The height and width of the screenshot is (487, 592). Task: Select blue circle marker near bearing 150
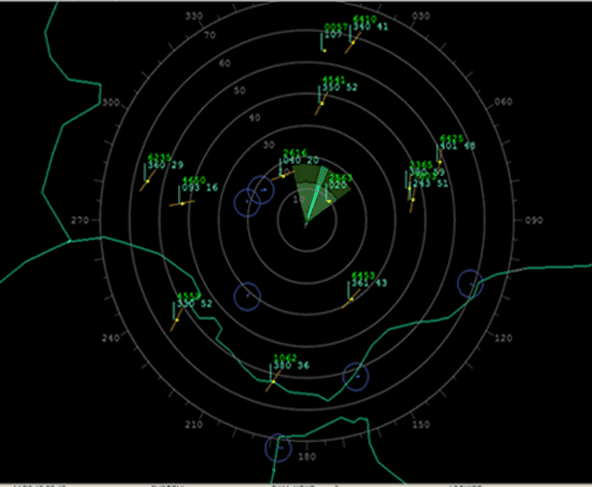coord(356,376)
